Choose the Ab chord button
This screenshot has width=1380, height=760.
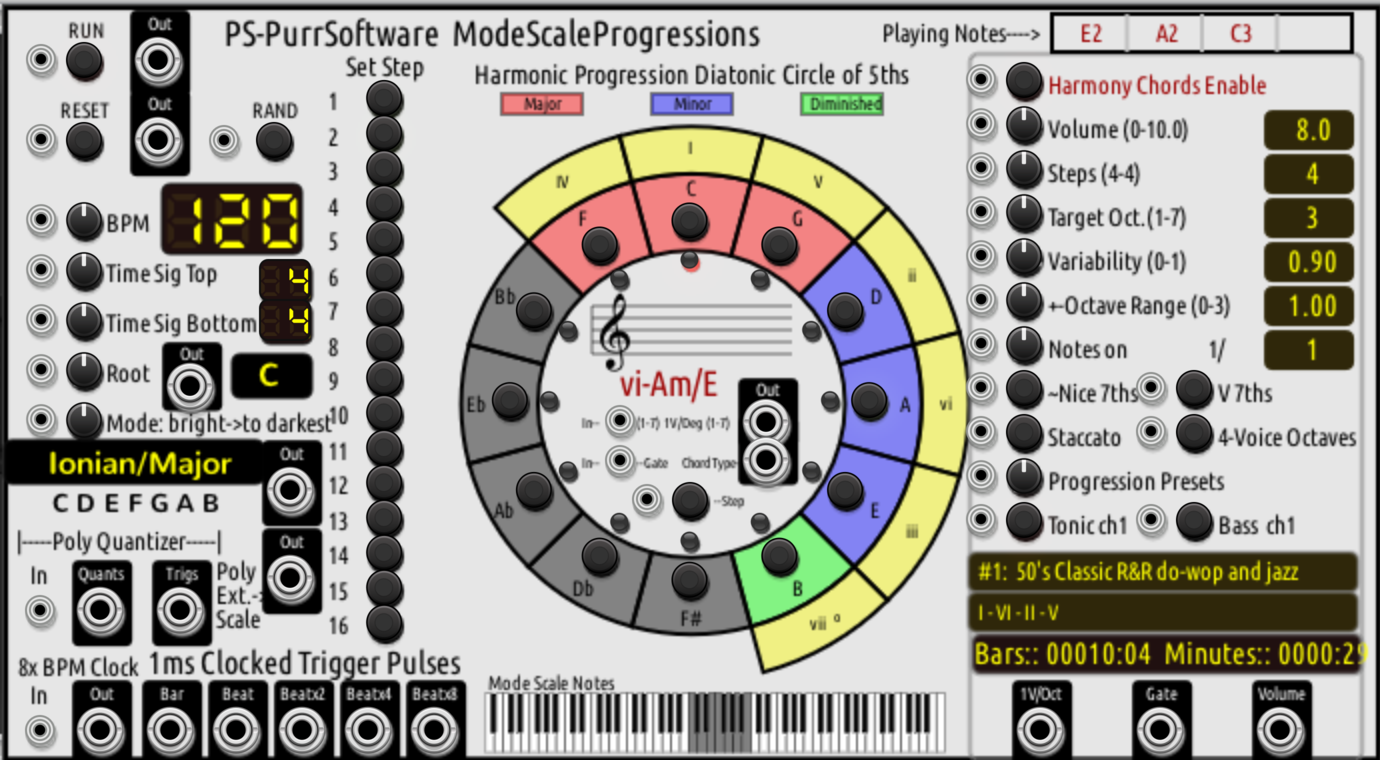point(534,490)
